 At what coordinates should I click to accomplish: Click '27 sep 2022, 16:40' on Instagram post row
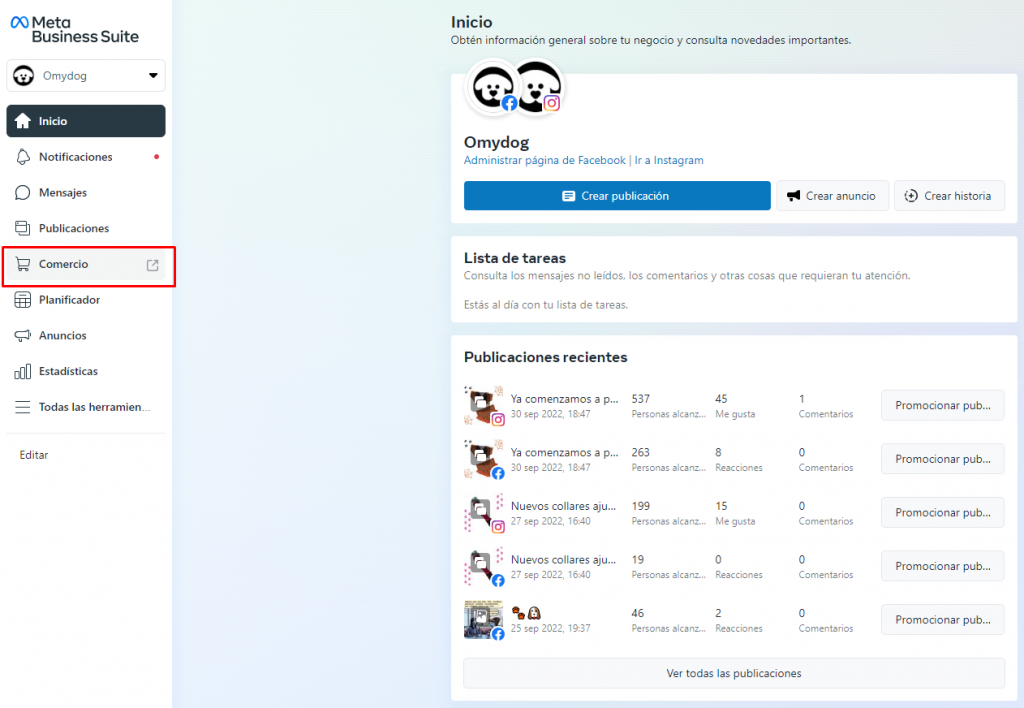tap(551, 521)
